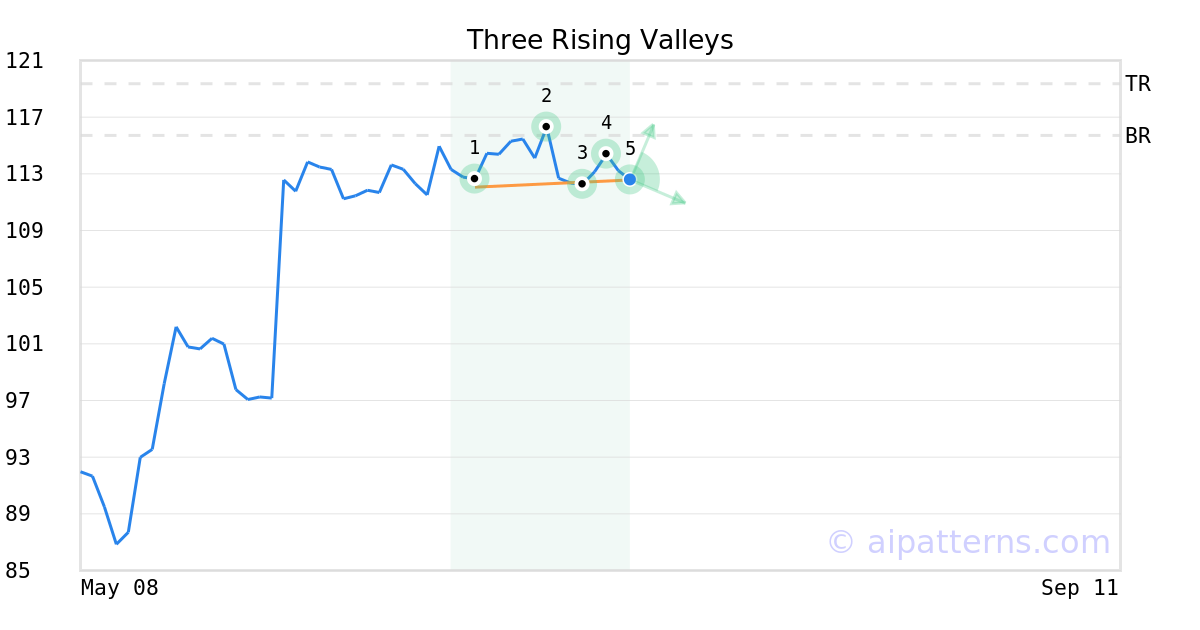Click the TR level label
1200x630 pixels.
tap(1137, 84)
